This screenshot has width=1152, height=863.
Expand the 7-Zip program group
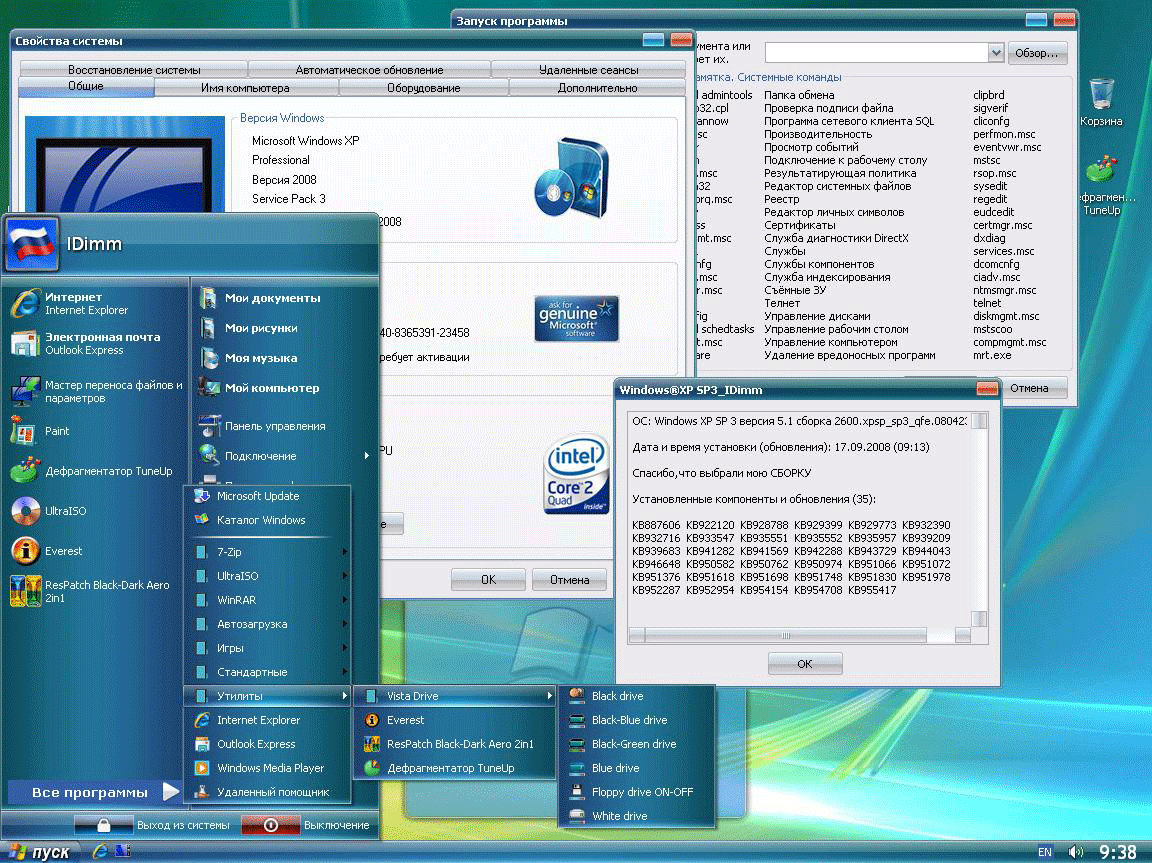pos(267,552)
